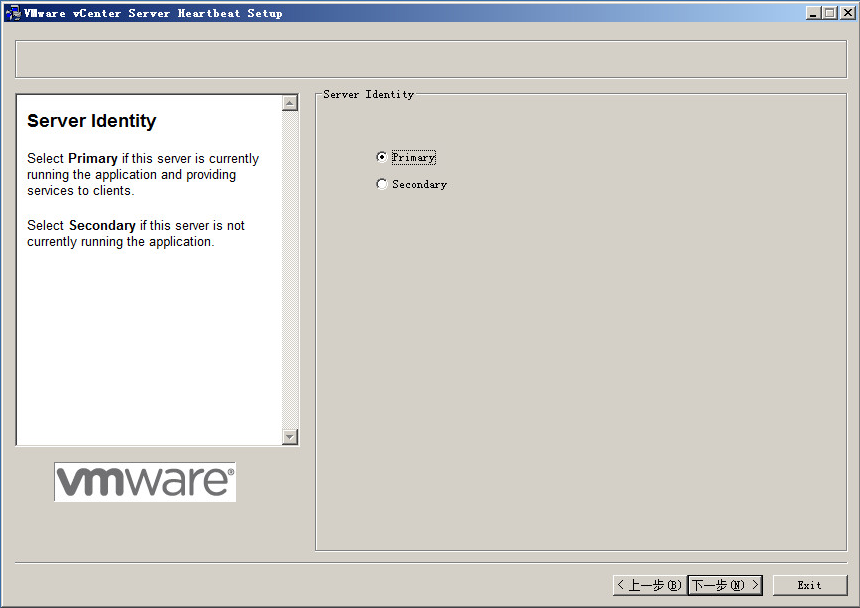Click the help panel scroll up arrow
The image size is (860, 608).
290,103
